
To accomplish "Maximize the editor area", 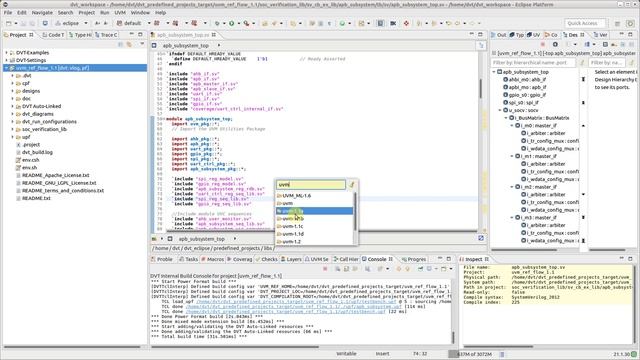I will (x=480, y=35).
